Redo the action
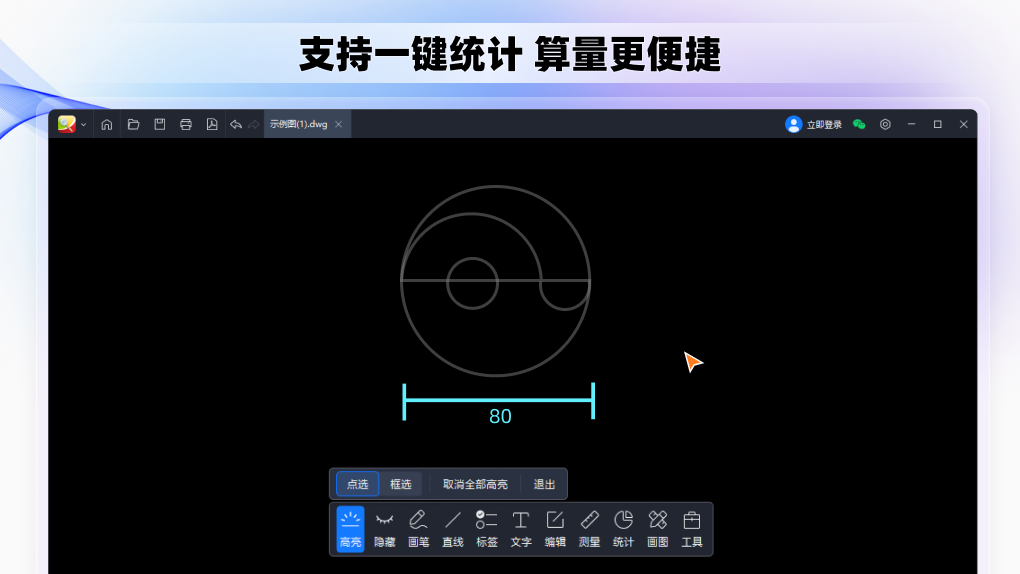Viewport: 1020px width, 574px height. pos(254,124)
